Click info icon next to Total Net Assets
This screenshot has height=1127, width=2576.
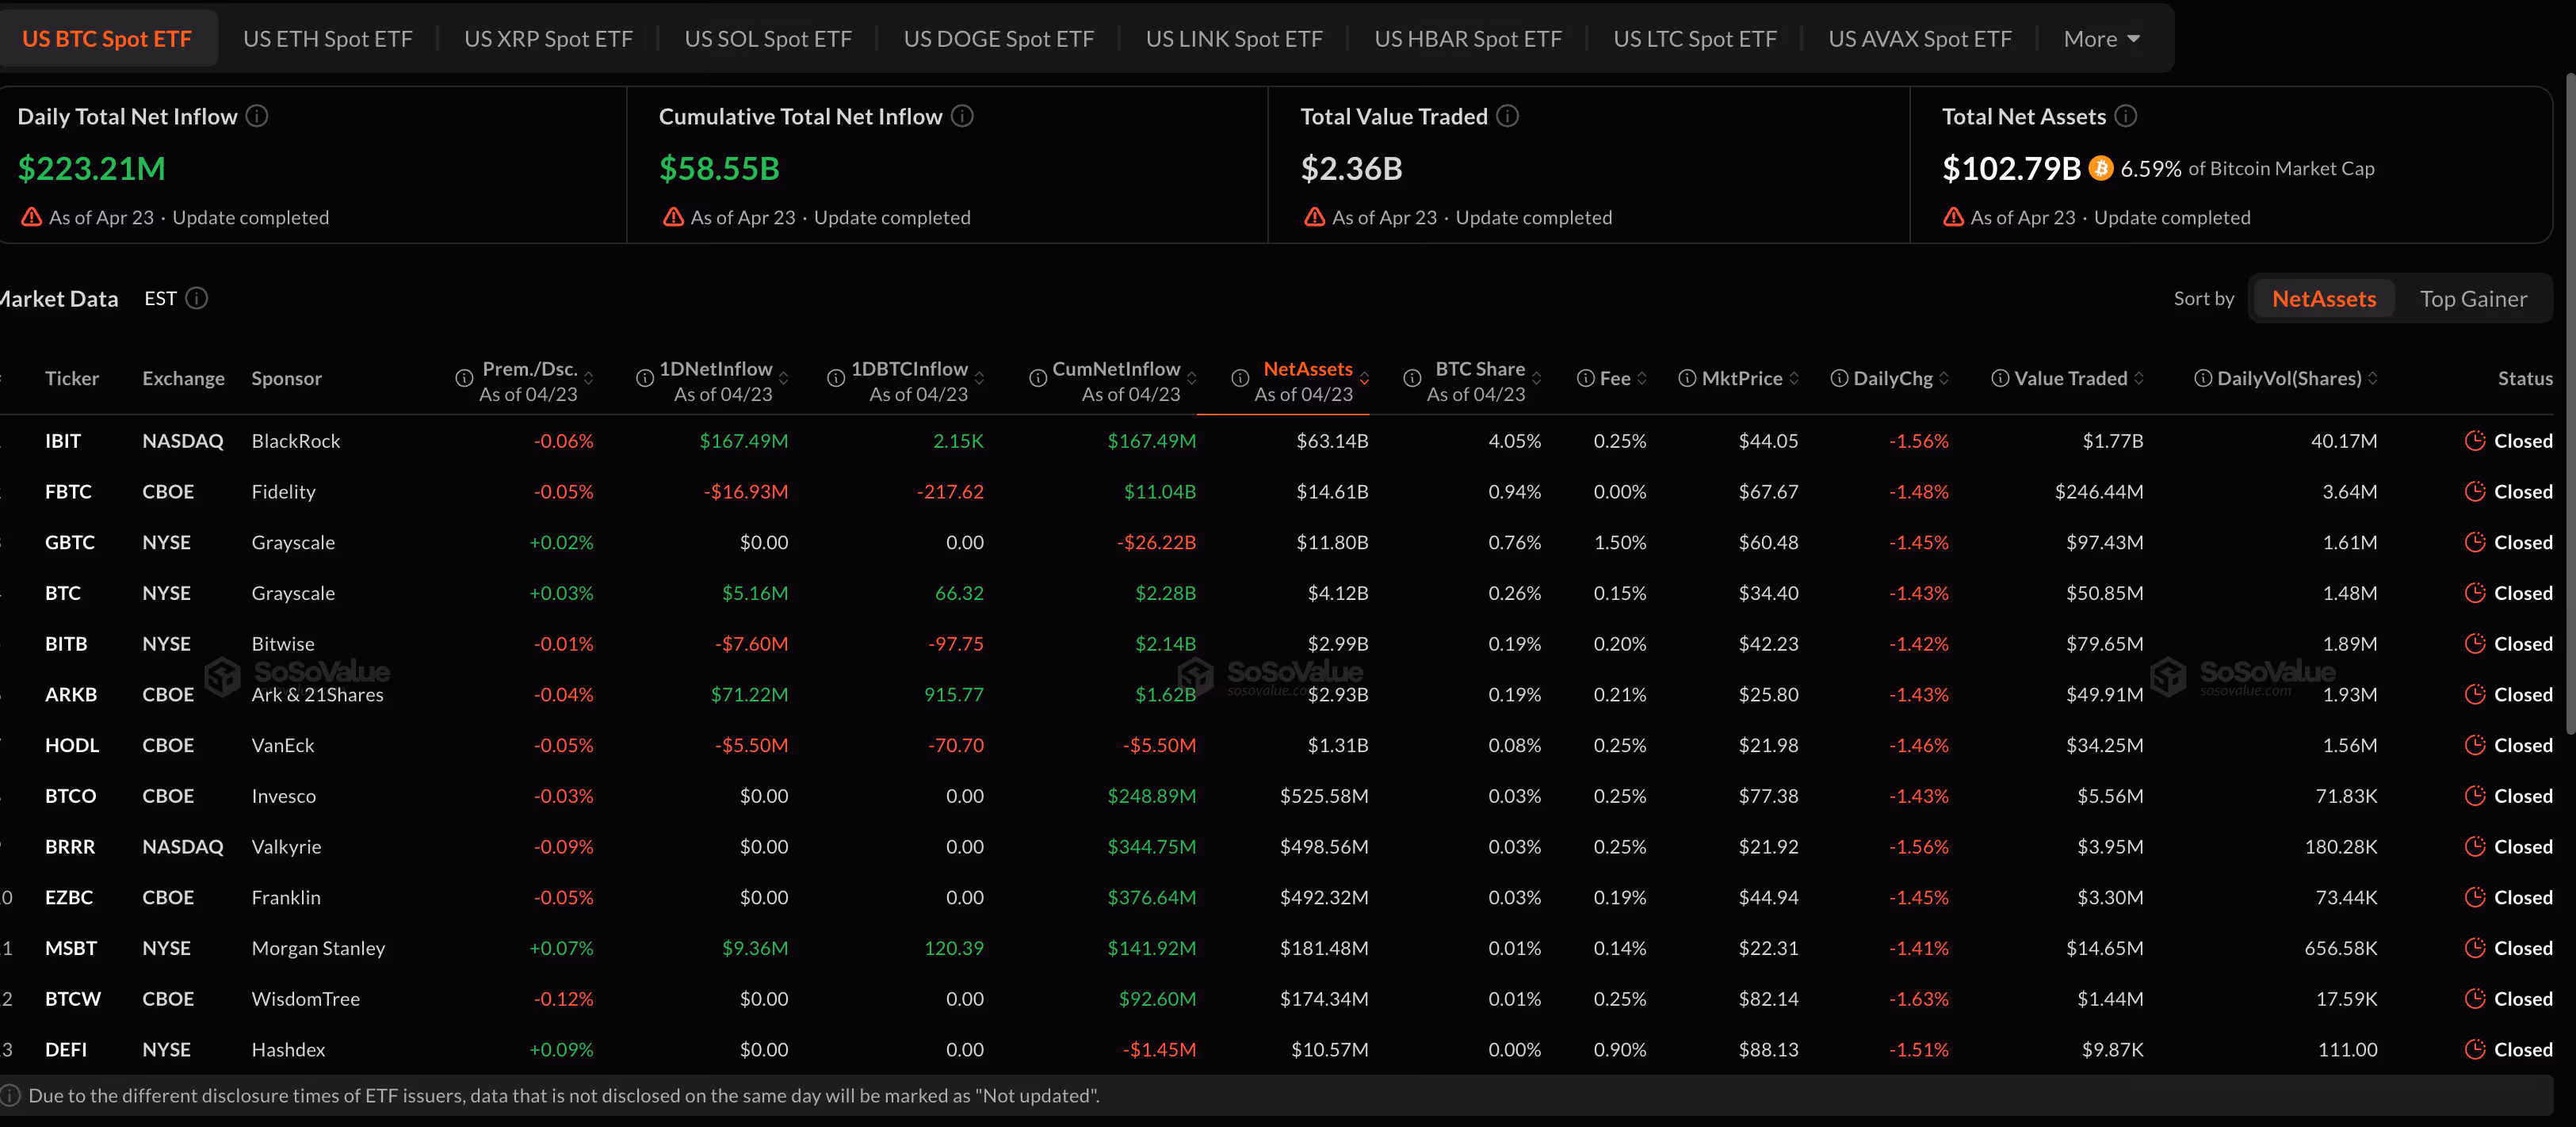[x=2126, y=116]
